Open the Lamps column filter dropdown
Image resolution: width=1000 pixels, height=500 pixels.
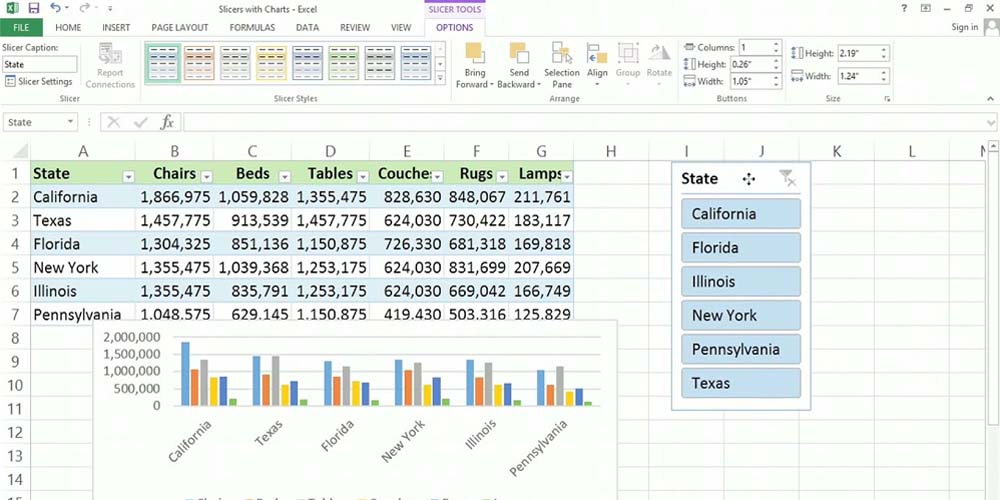[x=567, y=177]
